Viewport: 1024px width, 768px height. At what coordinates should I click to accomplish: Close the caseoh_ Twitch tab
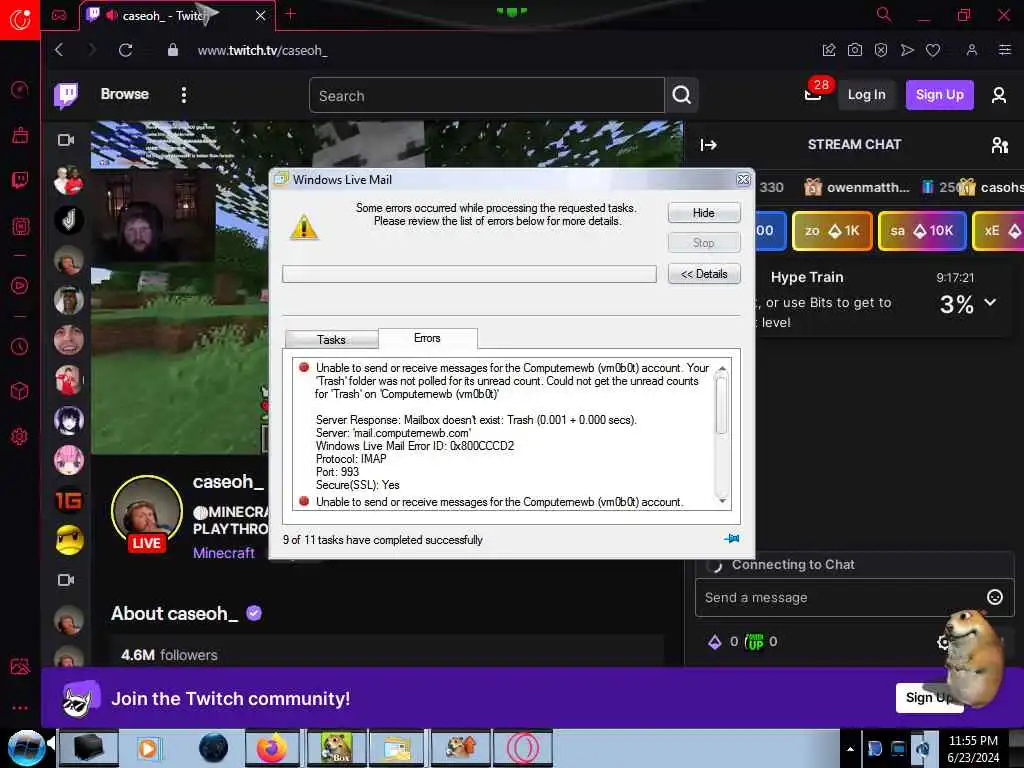(261, 15)
